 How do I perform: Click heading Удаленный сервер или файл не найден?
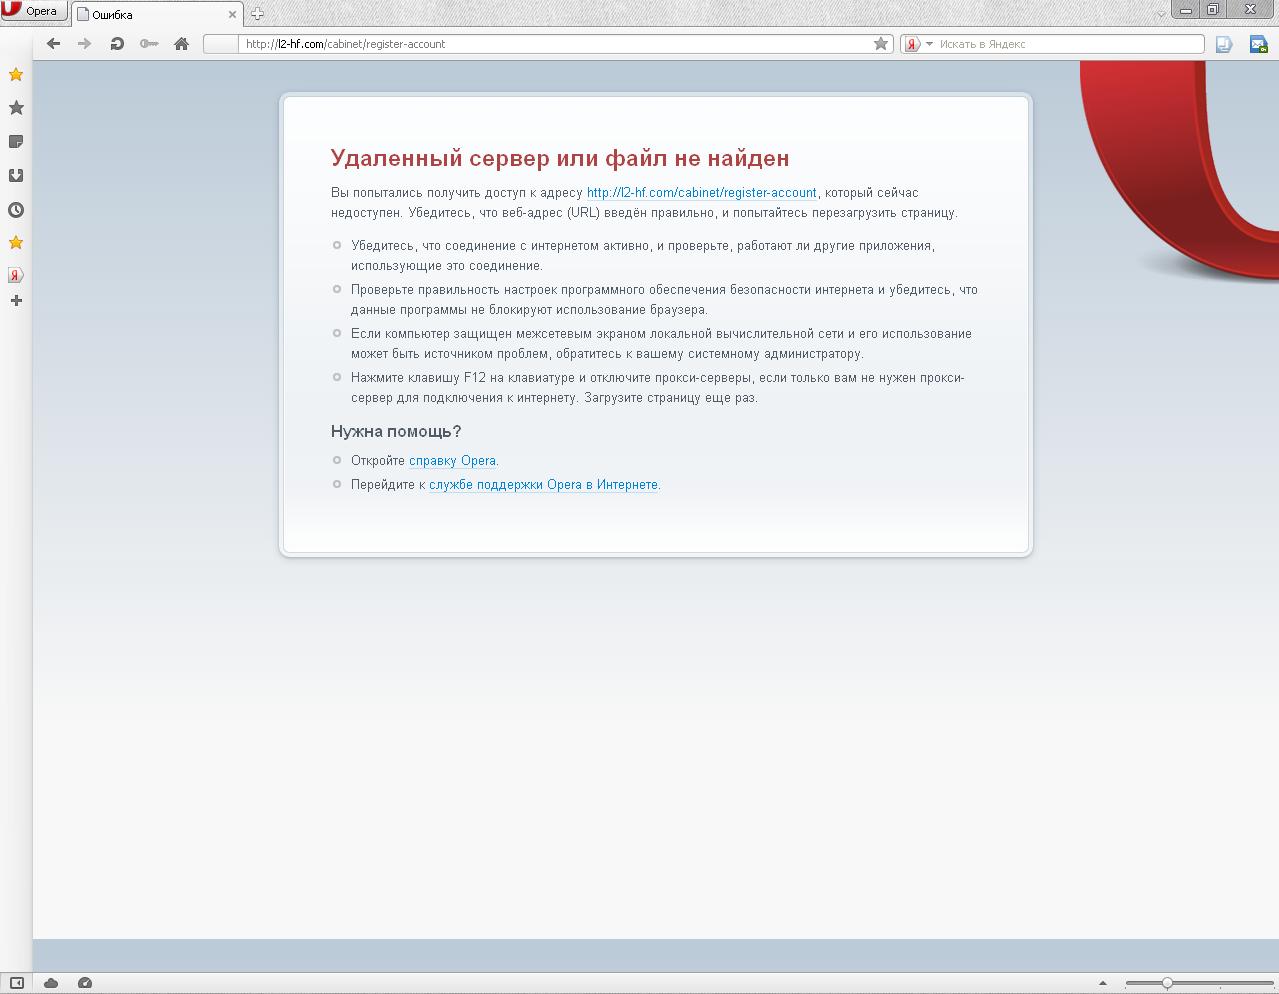pos(560,158)
